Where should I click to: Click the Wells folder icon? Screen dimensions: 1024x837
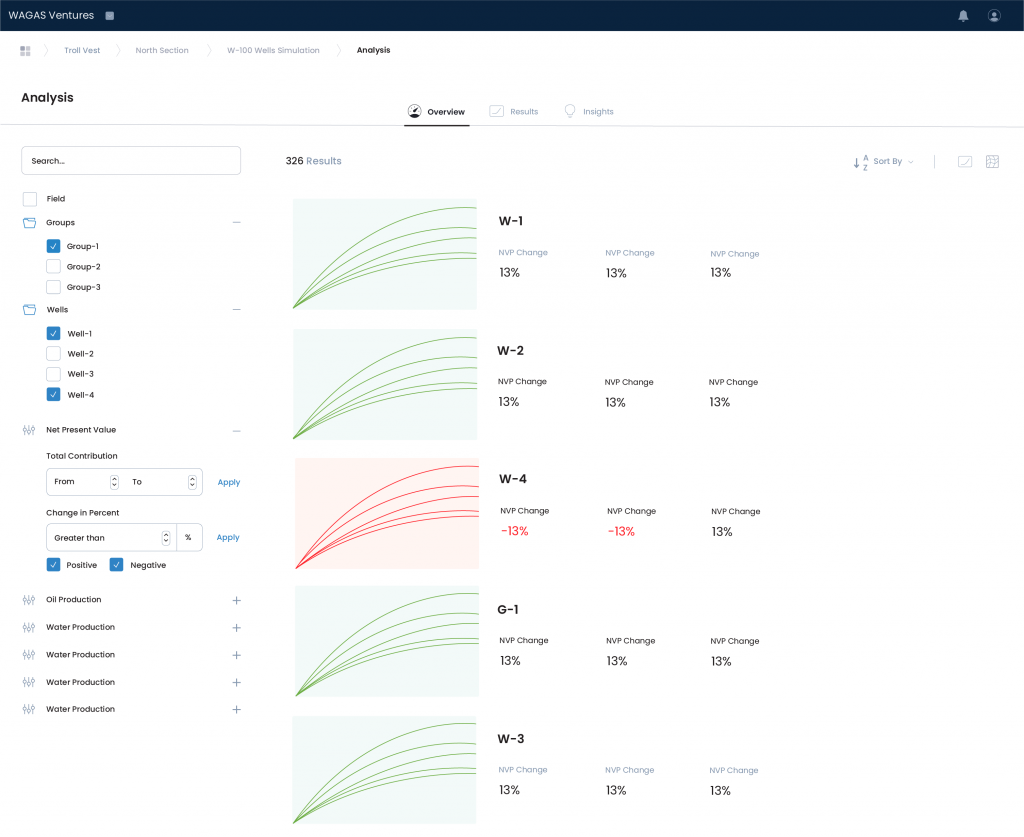pos(29,310)
